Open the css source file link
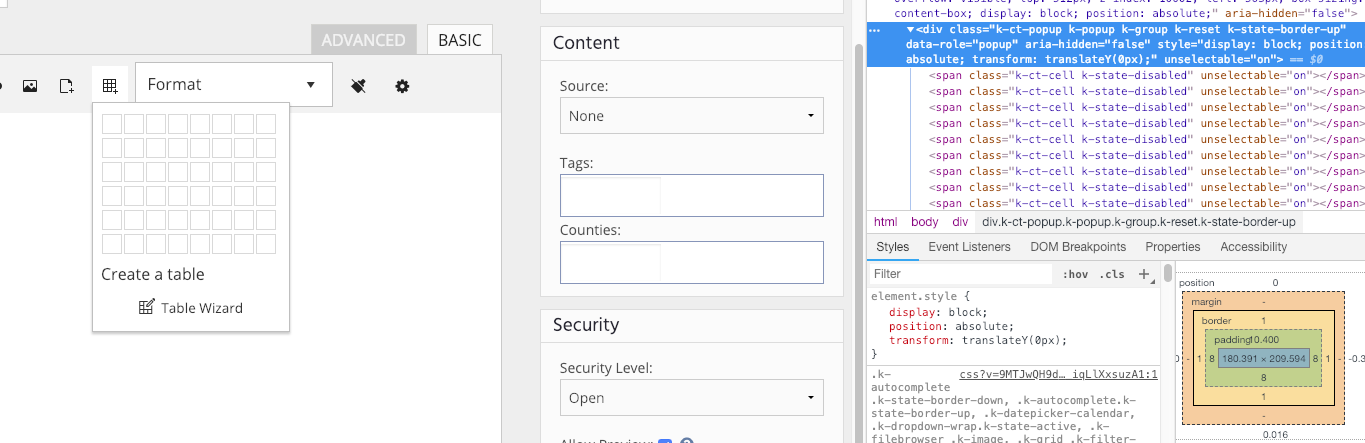 [1058, 375]
